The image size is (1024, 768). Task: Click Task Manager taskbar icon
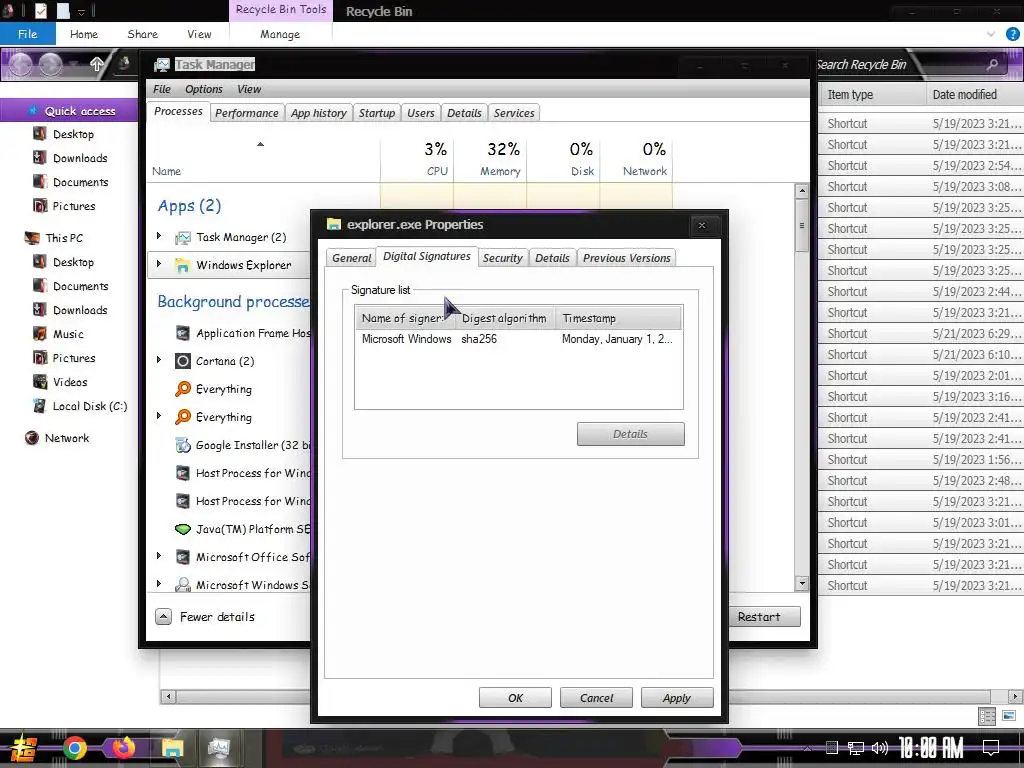(219, 748)
